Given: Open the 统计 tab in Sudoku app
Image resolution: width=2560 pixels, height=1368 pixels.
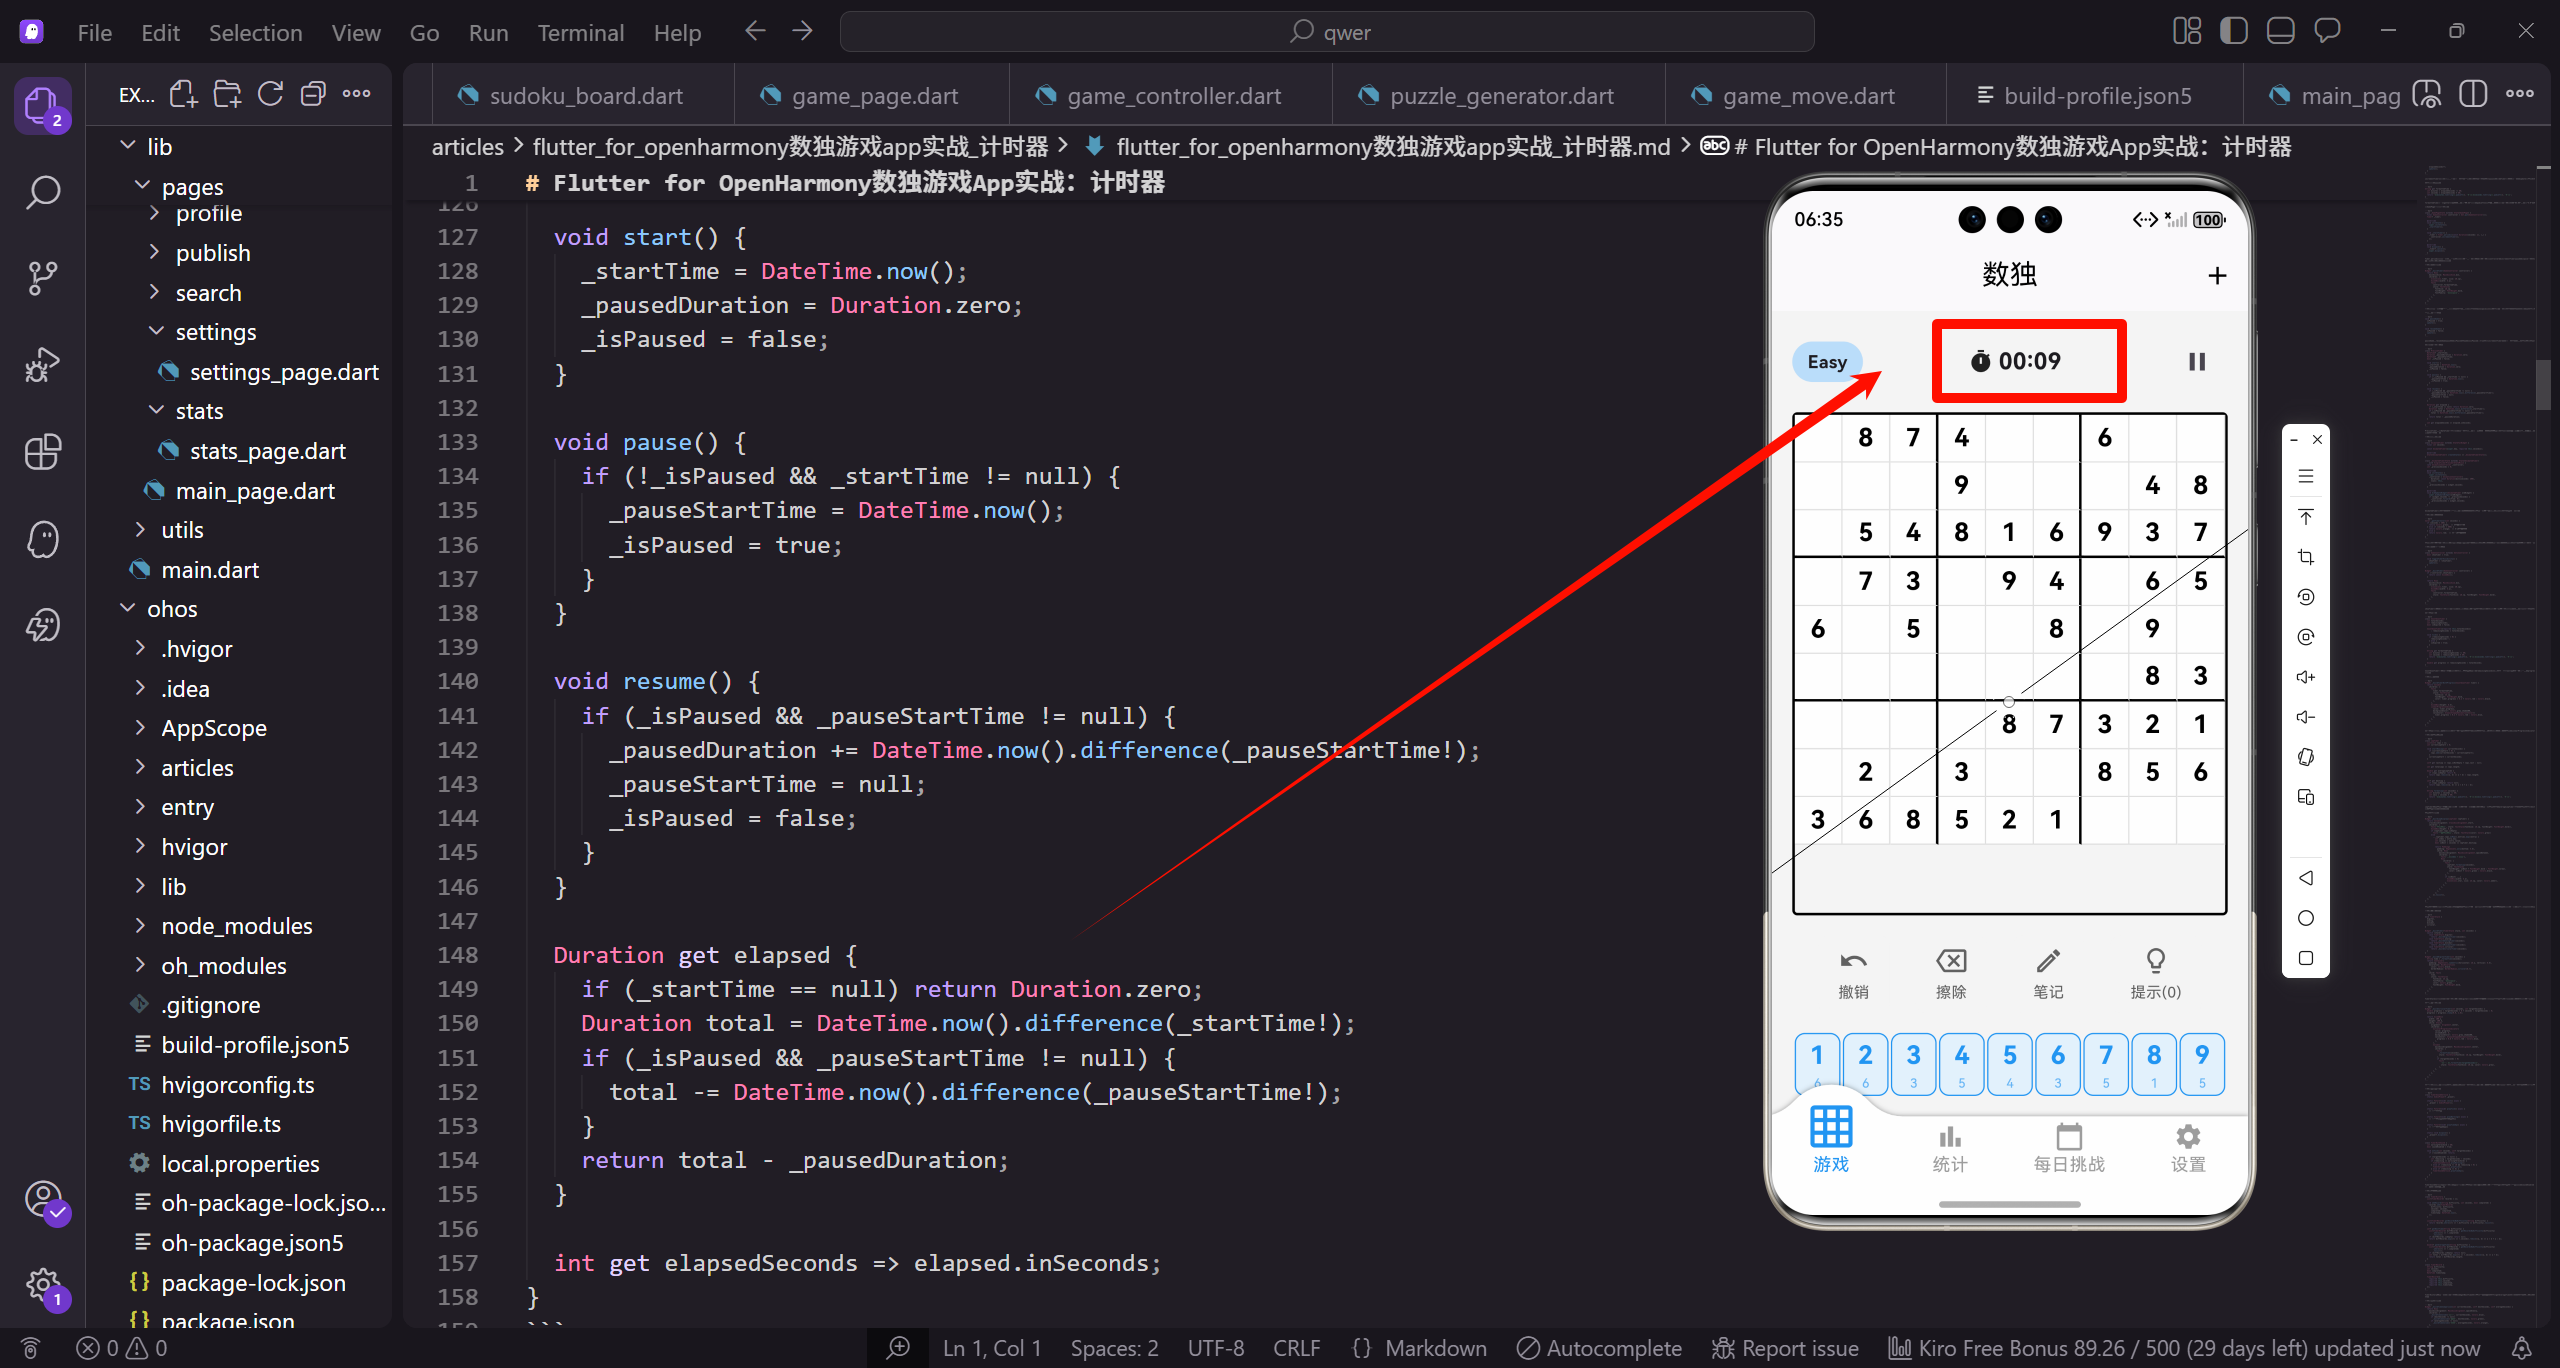Looking at the screenshot, I should point(1949,1147).
